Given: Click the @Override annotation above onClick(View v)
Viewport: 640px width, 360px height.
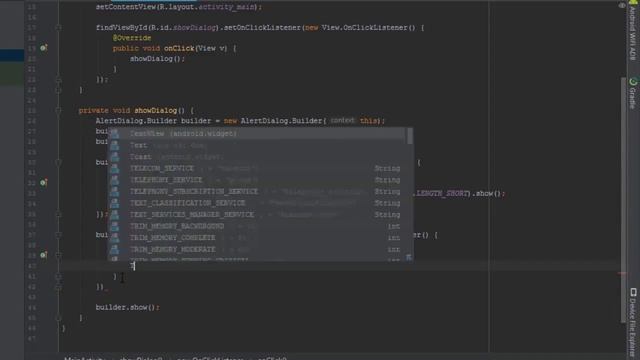Looking at the screenshot, I should (132, 38).
